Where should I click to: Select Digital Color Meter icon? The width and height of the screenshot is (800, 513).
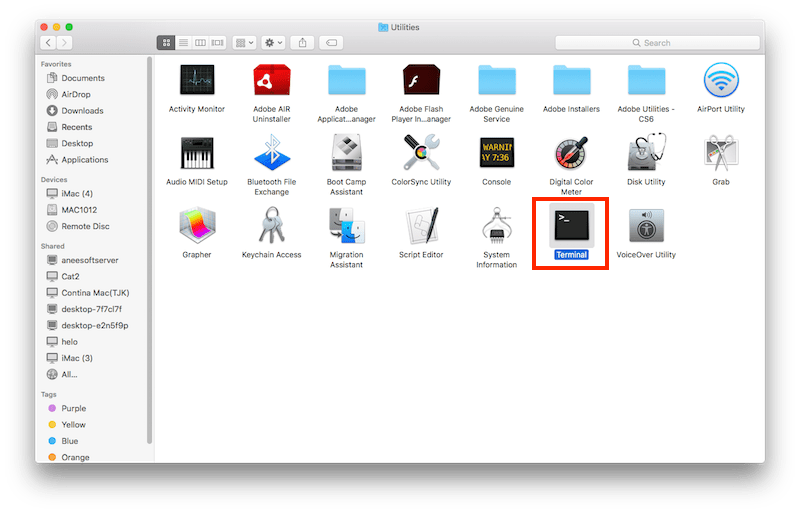pos(571,153)
